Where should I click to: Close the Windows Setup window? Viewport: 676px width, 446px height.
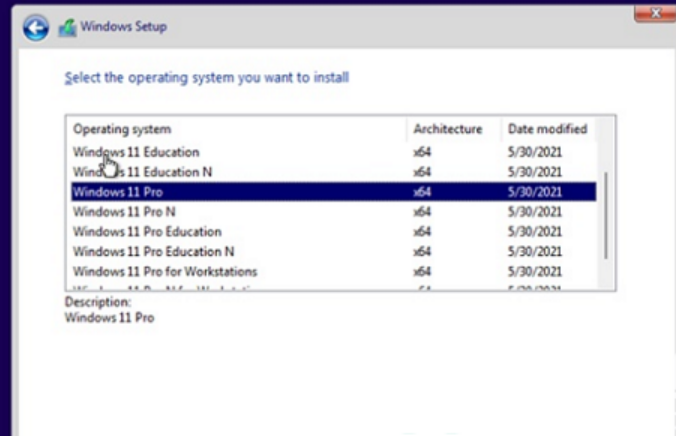pyautogui.click(x=655, y=13)
